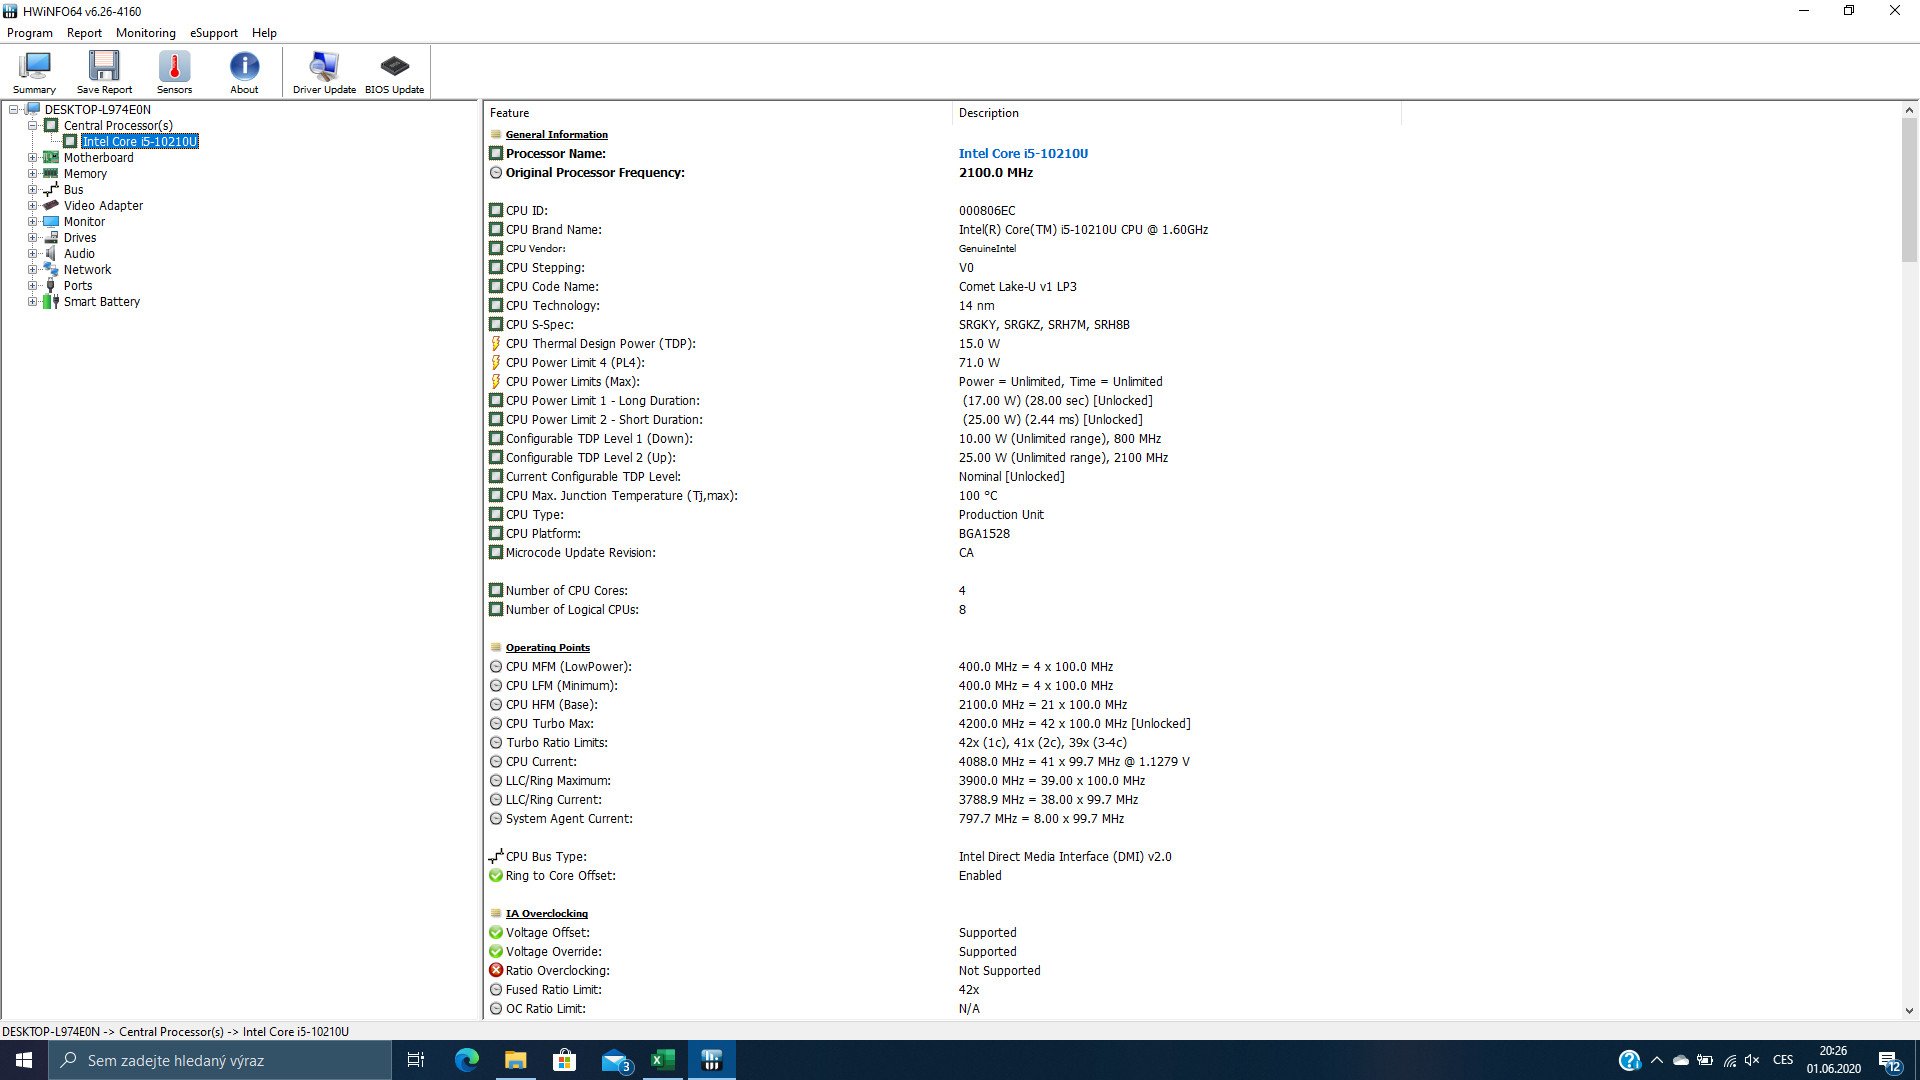The height and width of the screenshot is (1080, 1920).
Task: Select the Video Adapter tree icon
Action: pyautogui.click(x=51, y=206)
